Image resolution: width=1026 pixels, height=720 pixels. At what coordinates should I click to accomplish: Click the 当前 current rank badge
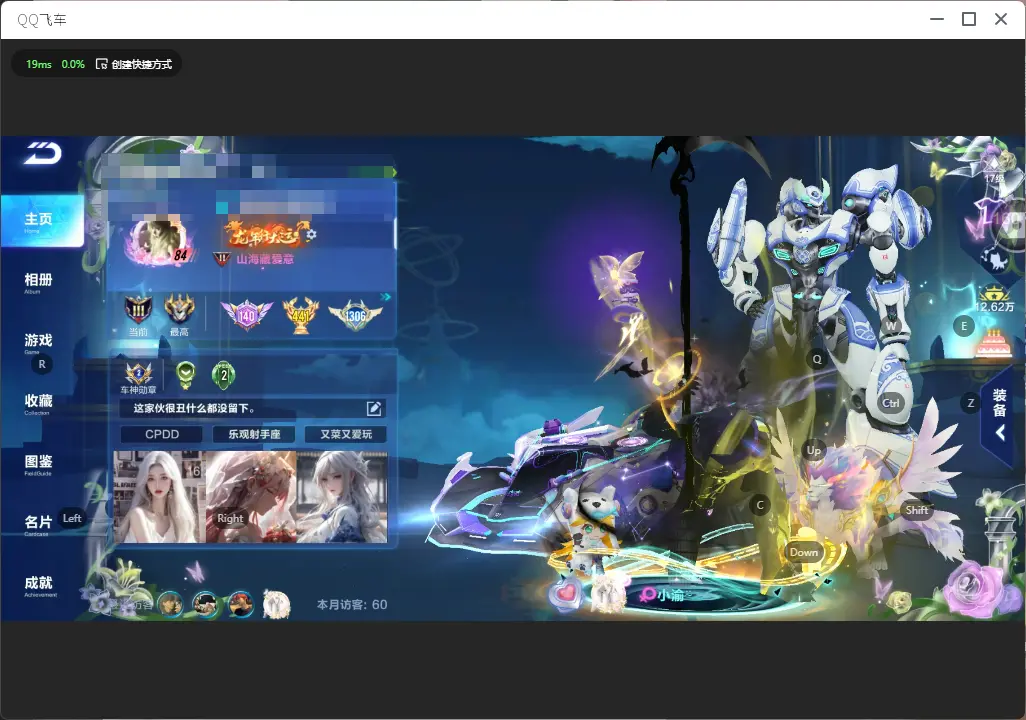138,313
